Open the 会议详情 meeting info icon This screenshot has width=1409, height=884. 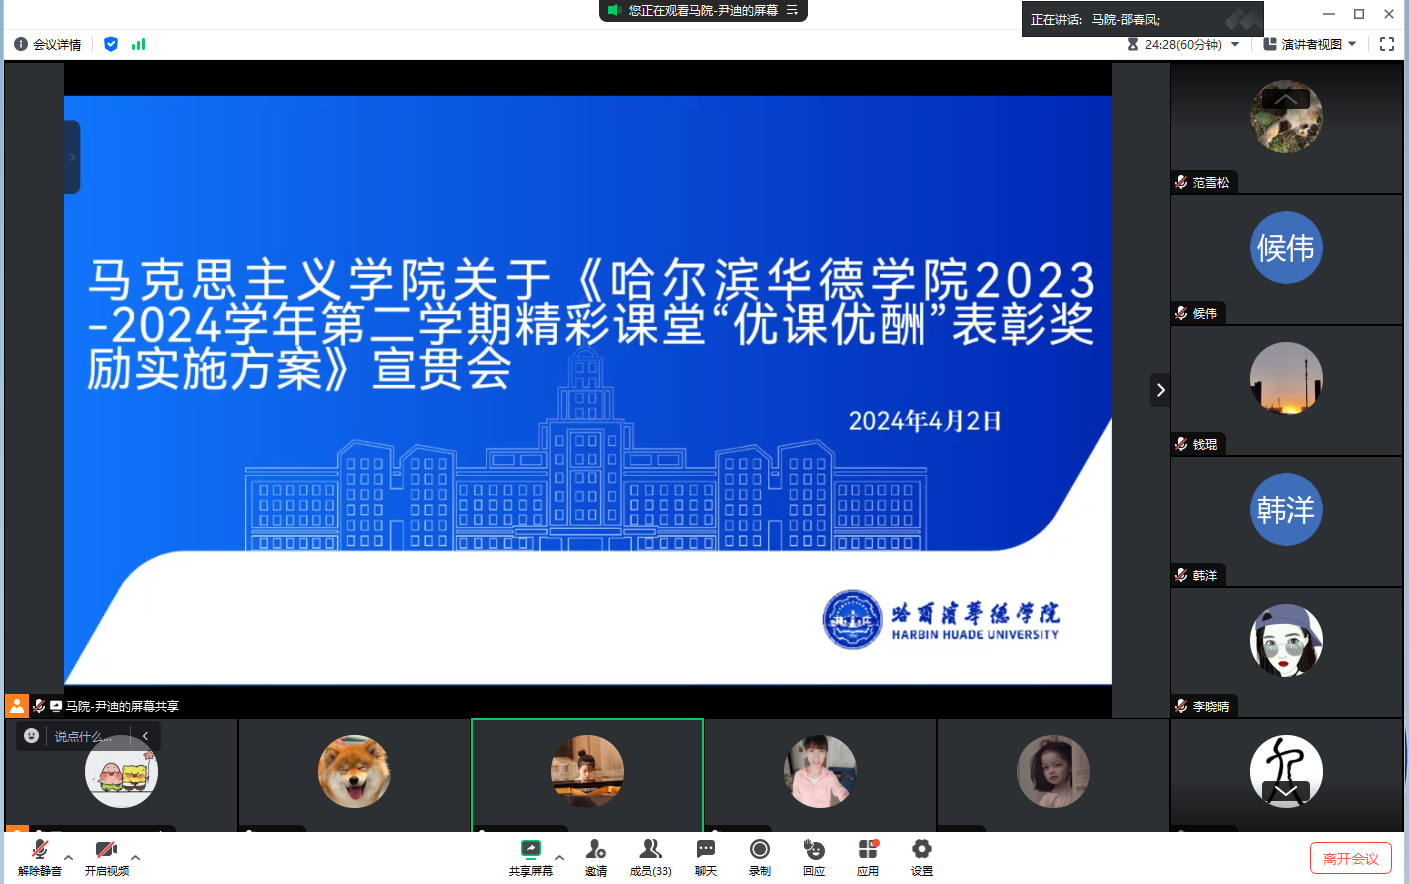[21, 44]
